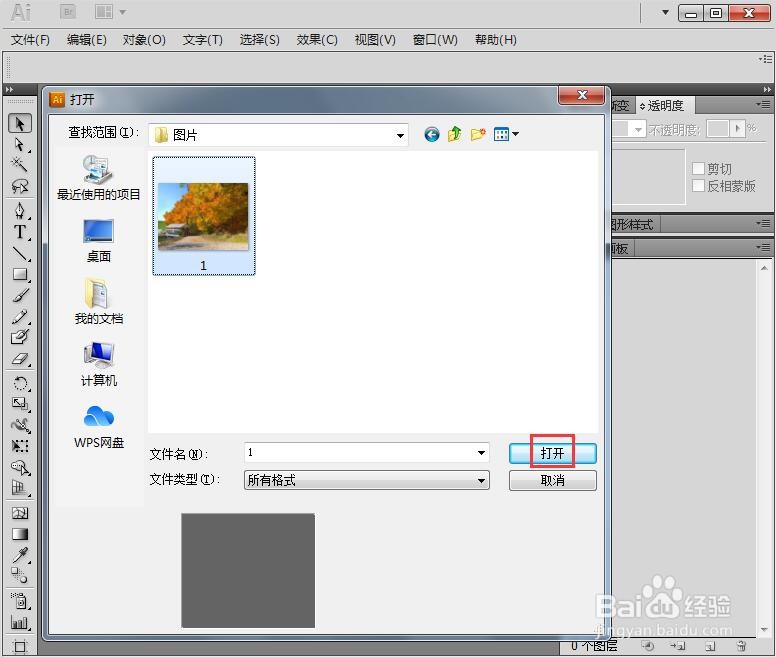This screenshot has height=658, width=776.
Task: Click the 打开 button
Action: pos(552,453)
